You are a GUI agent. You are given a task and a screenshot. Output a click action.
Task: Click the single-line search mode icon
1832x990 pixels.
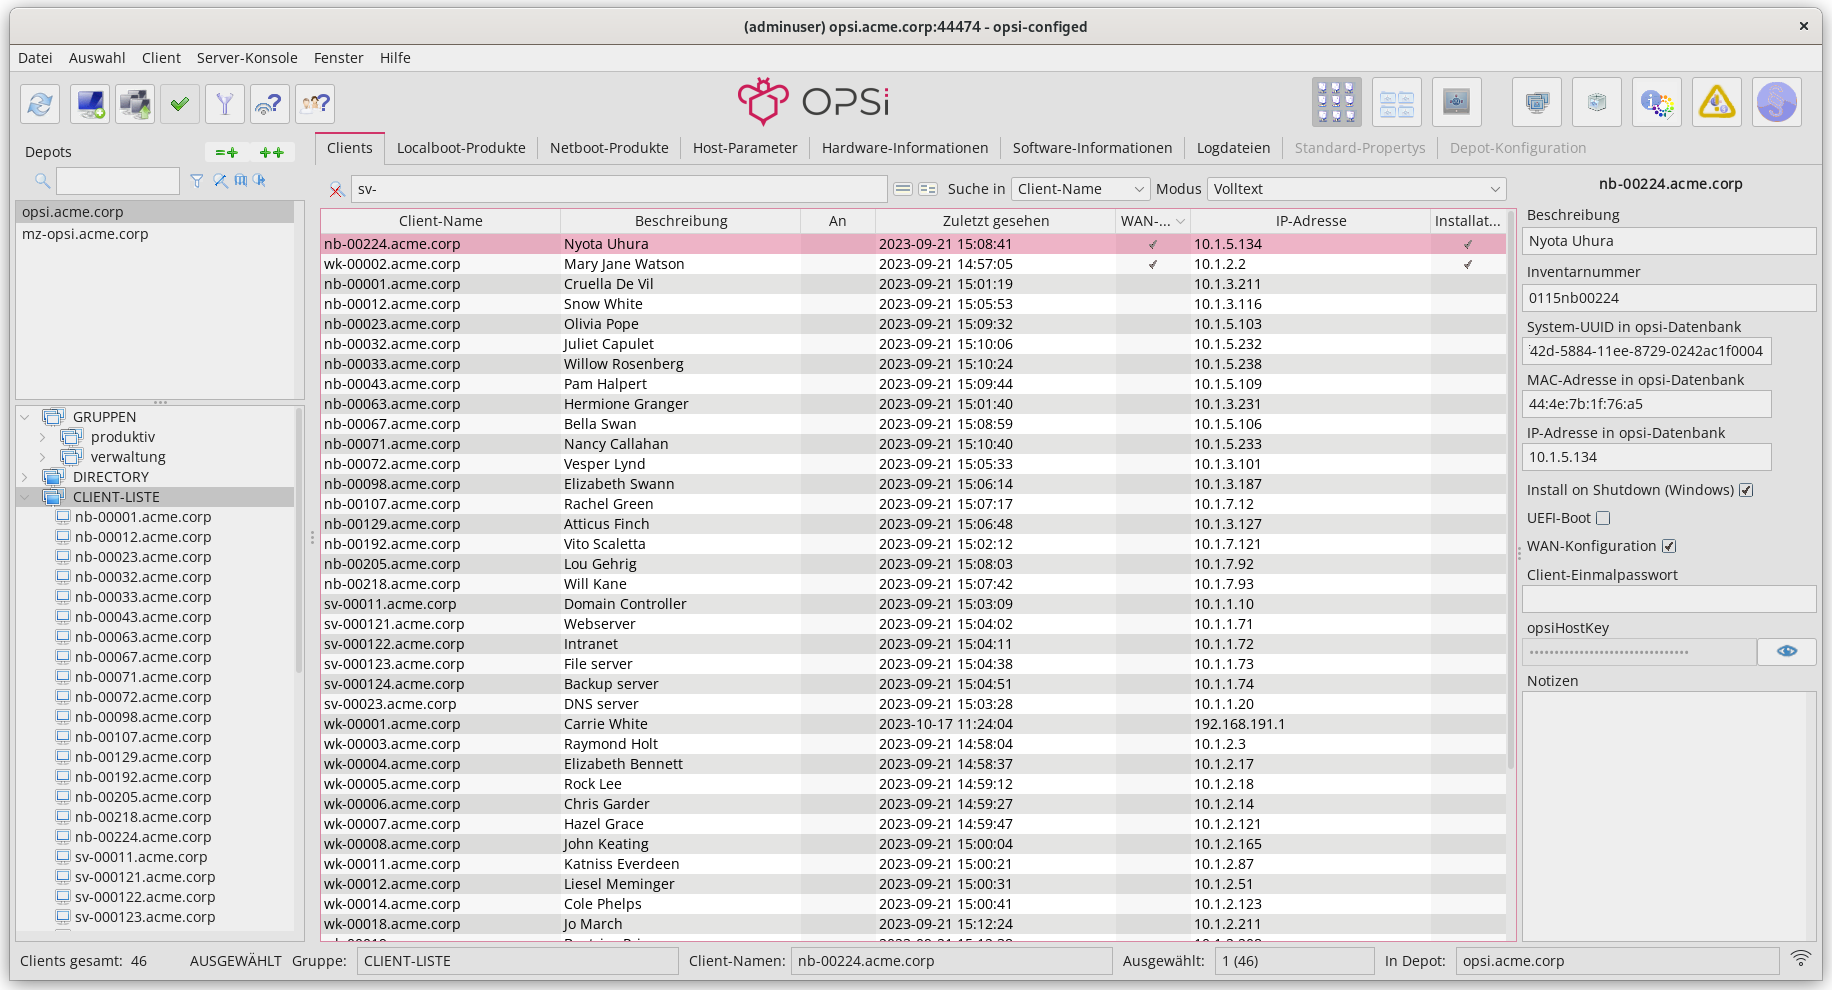tap(903, 189)
